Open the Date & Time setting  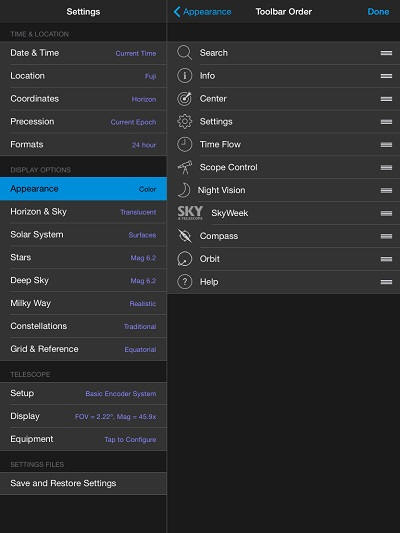[x=83, y=53]
